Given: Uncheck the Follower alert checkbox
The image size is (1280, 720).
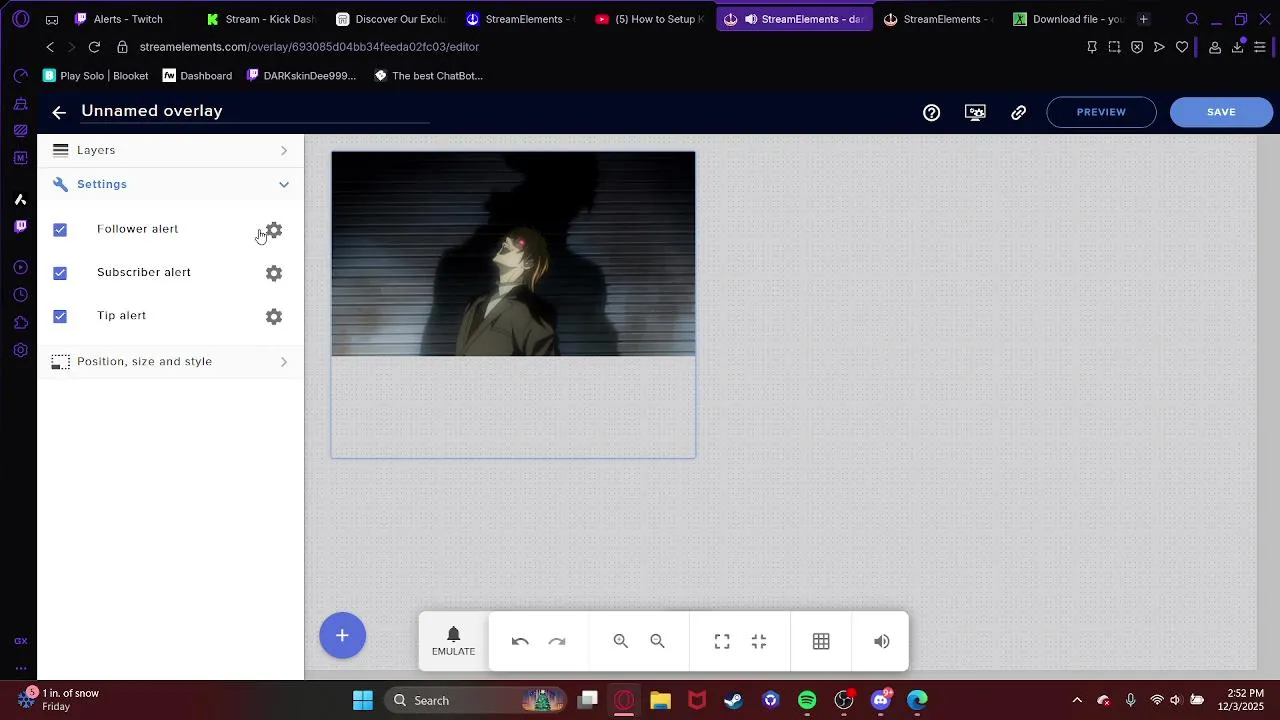Looking at the screenshot, I should pyautogui.click(x=60, y=230).
